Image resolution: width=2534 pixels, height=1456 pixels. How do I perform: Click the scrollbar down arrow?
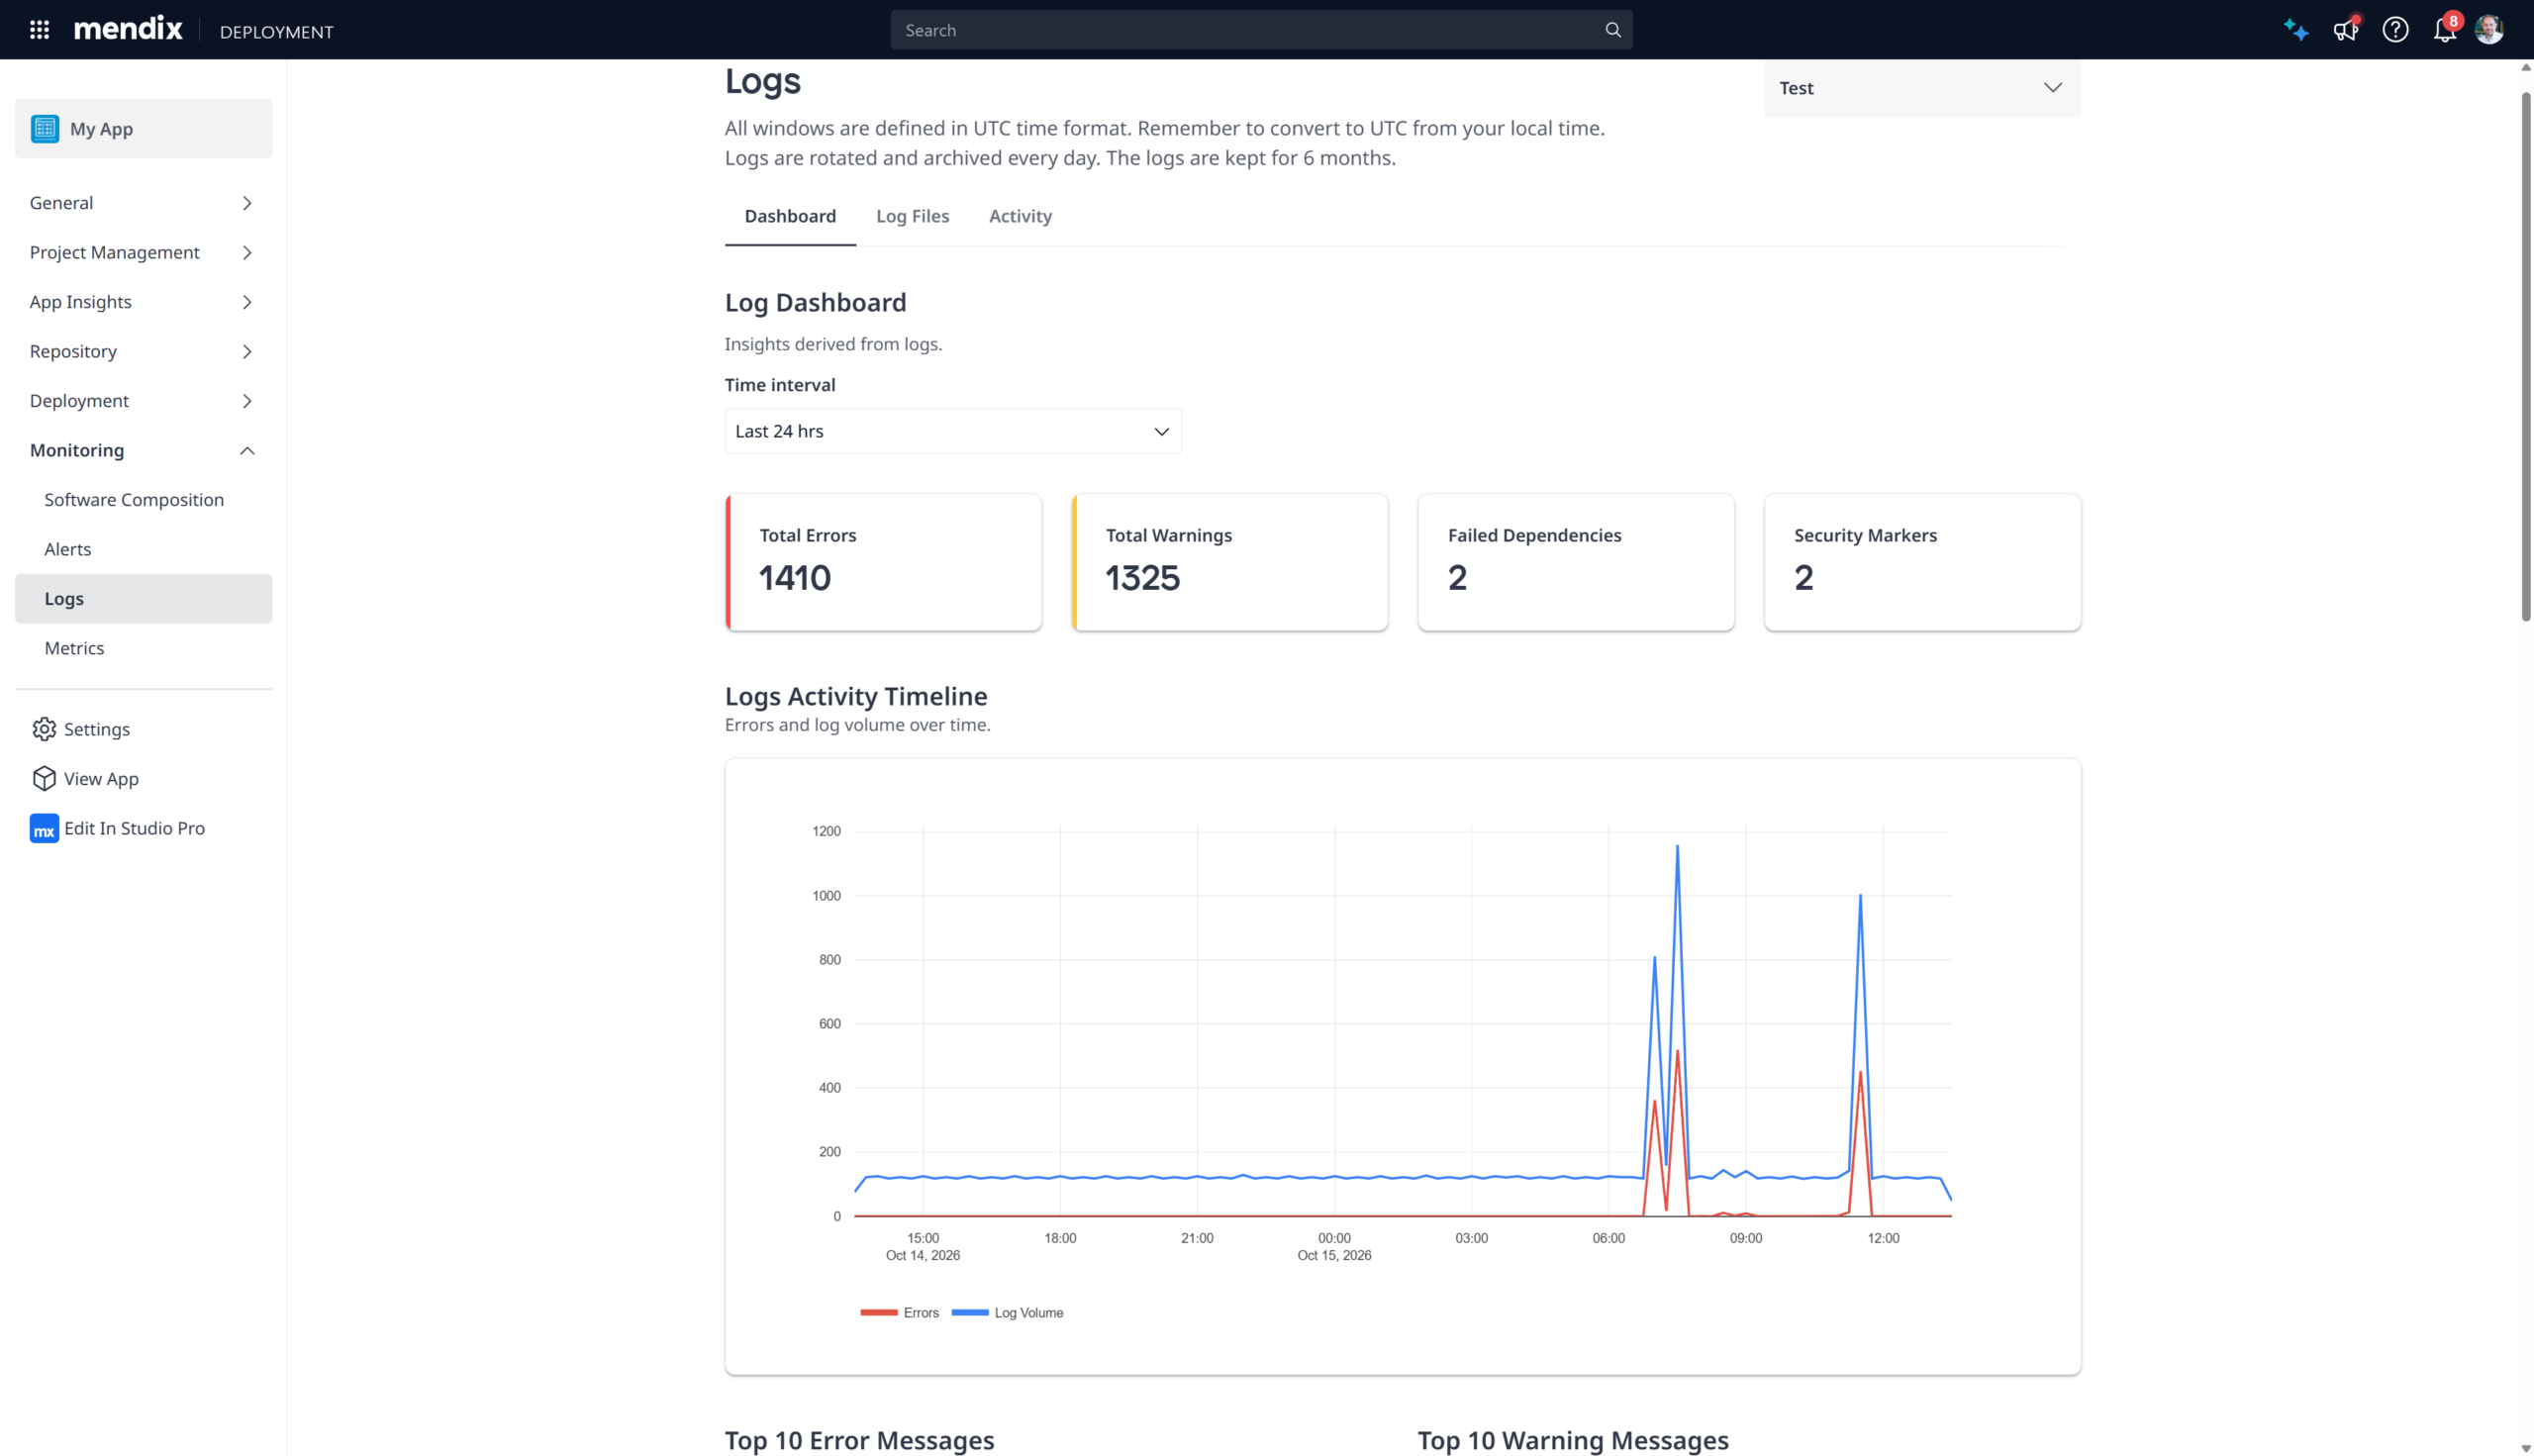click(x=2525, y=1447)
